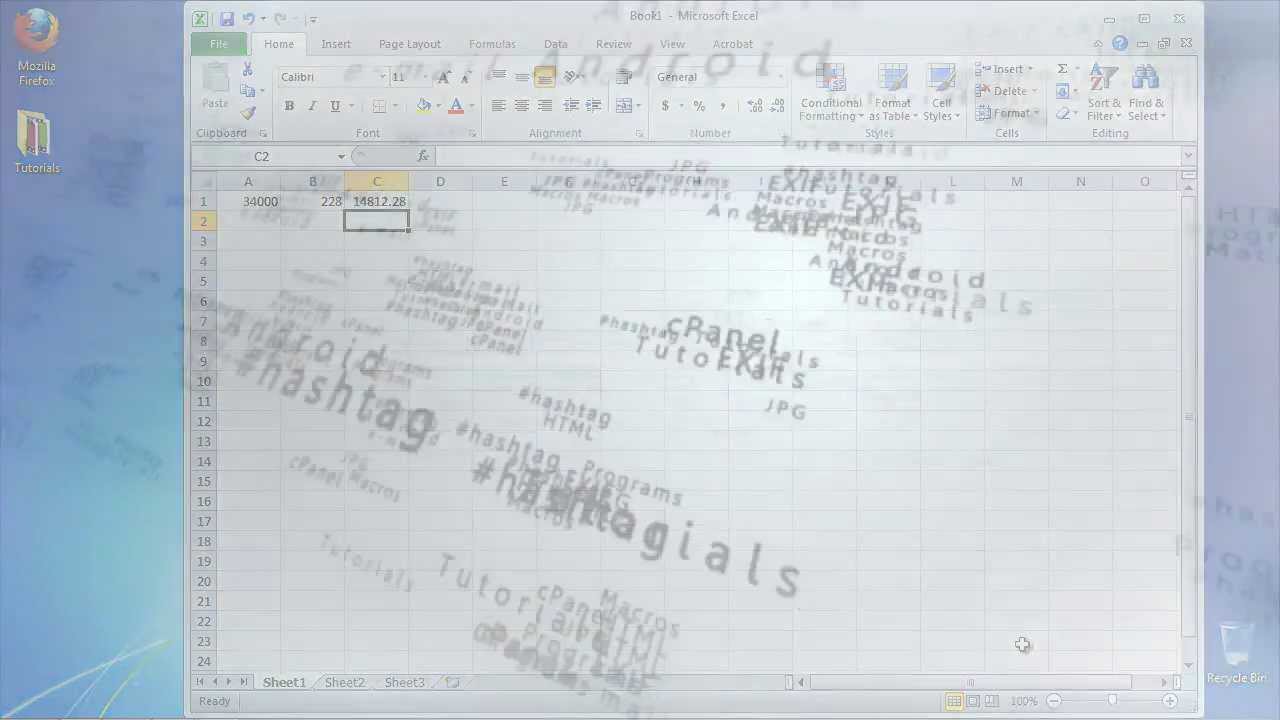Open the Number Format dropdown (General)
Viewport: 1280px width, 720px height.
click(x=780, y=77)
